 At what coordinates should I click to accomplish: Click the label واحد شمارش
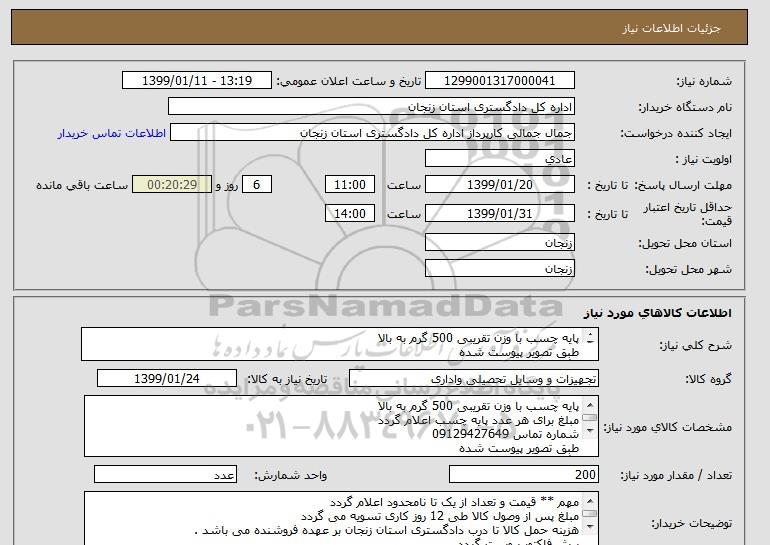coord(290,475)
